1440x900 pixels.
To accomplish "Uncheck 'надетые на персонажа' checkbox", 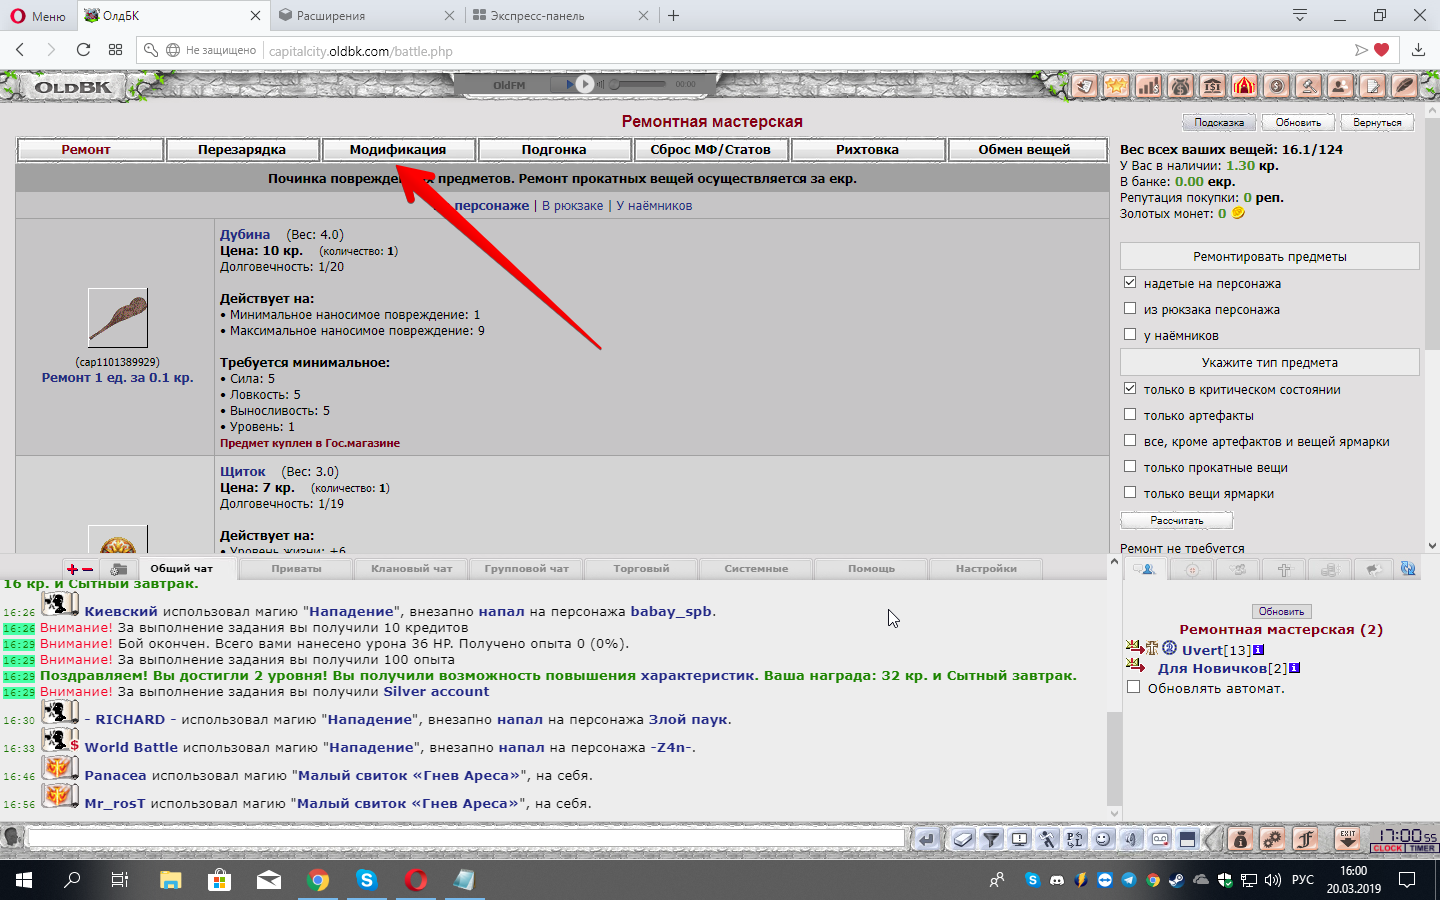I will click(x=1130, y=283).
